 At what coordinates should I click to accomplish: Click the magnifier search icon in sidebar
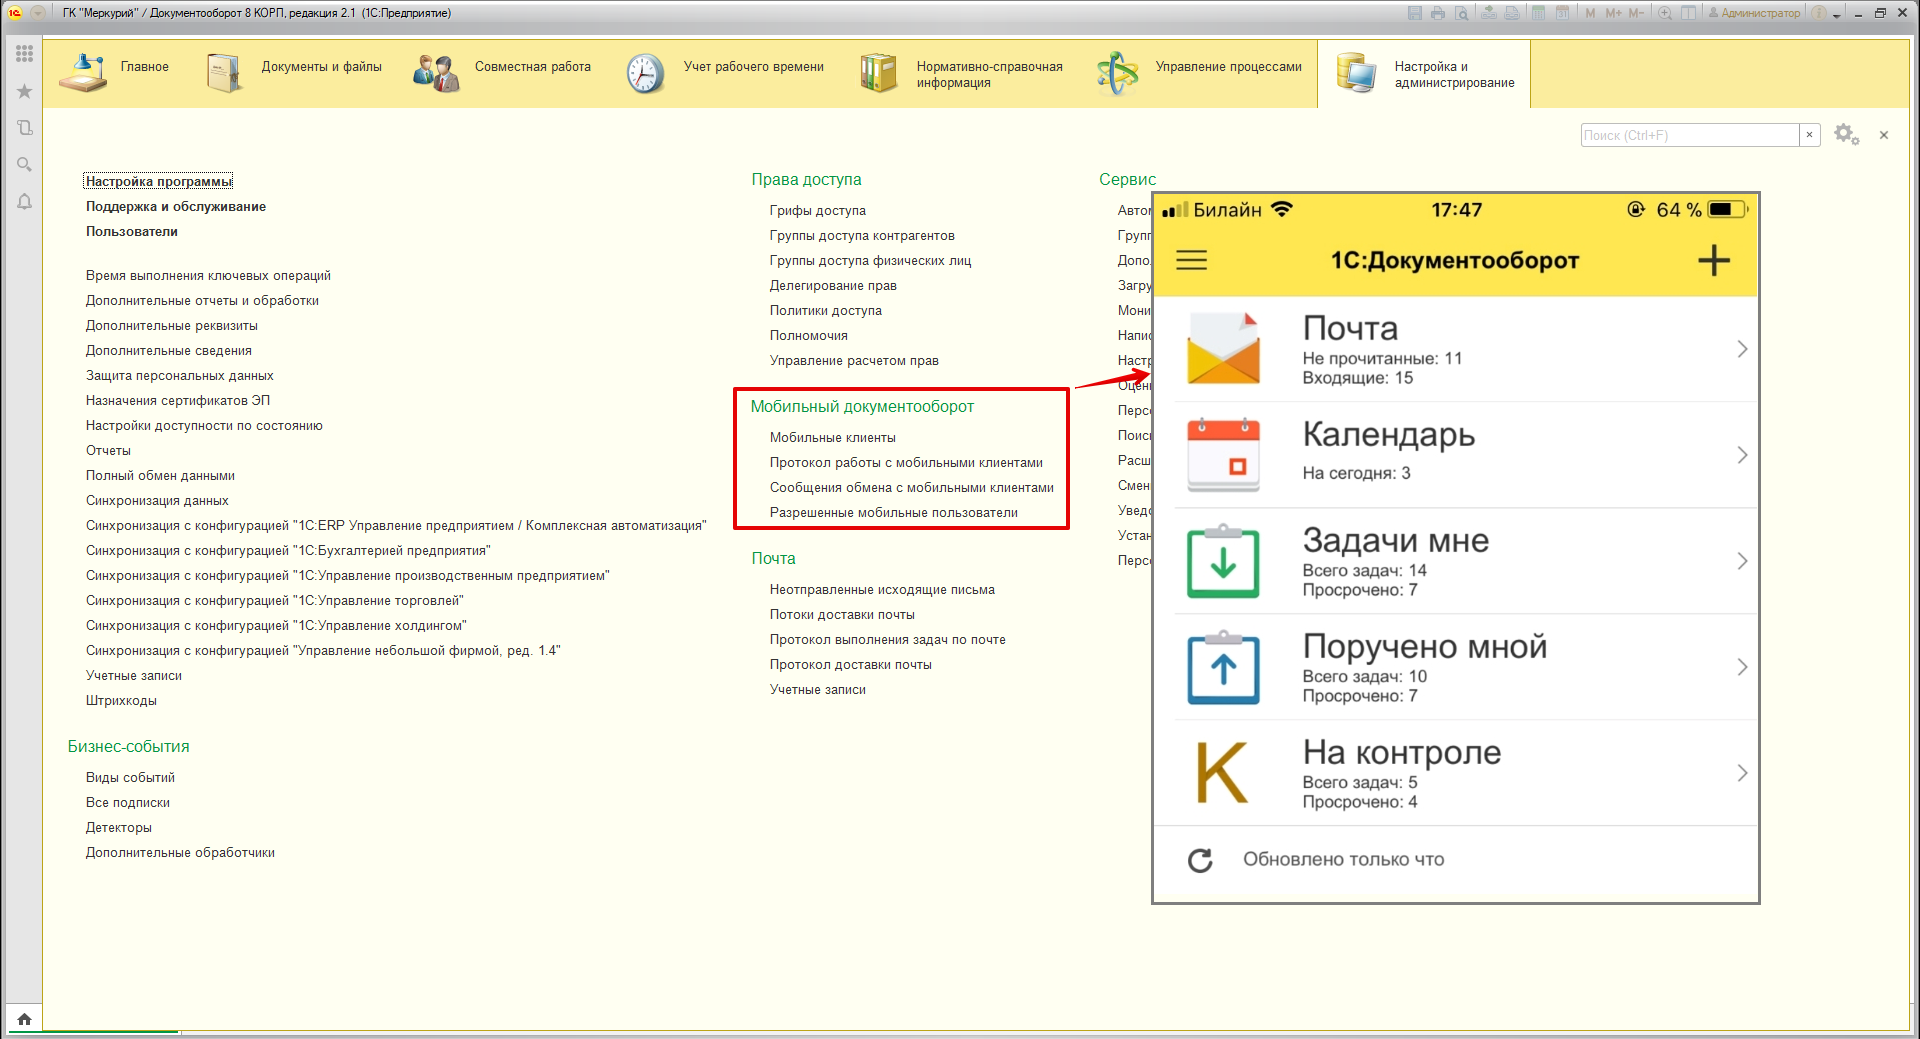pos(25,164)
